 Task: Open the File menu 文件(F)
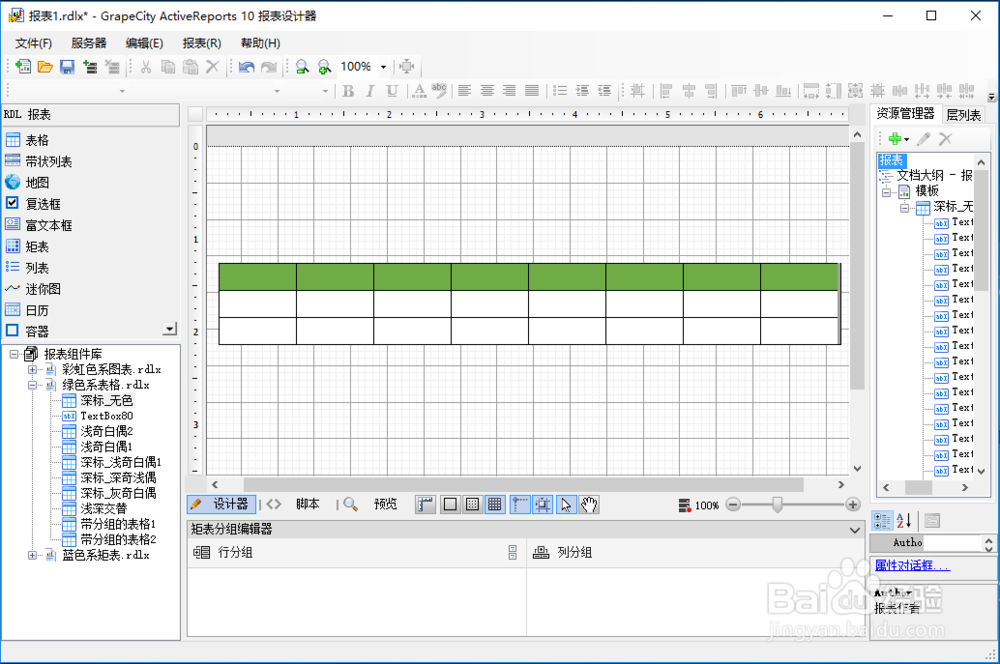pyautogui.click(x=34, y=43)
